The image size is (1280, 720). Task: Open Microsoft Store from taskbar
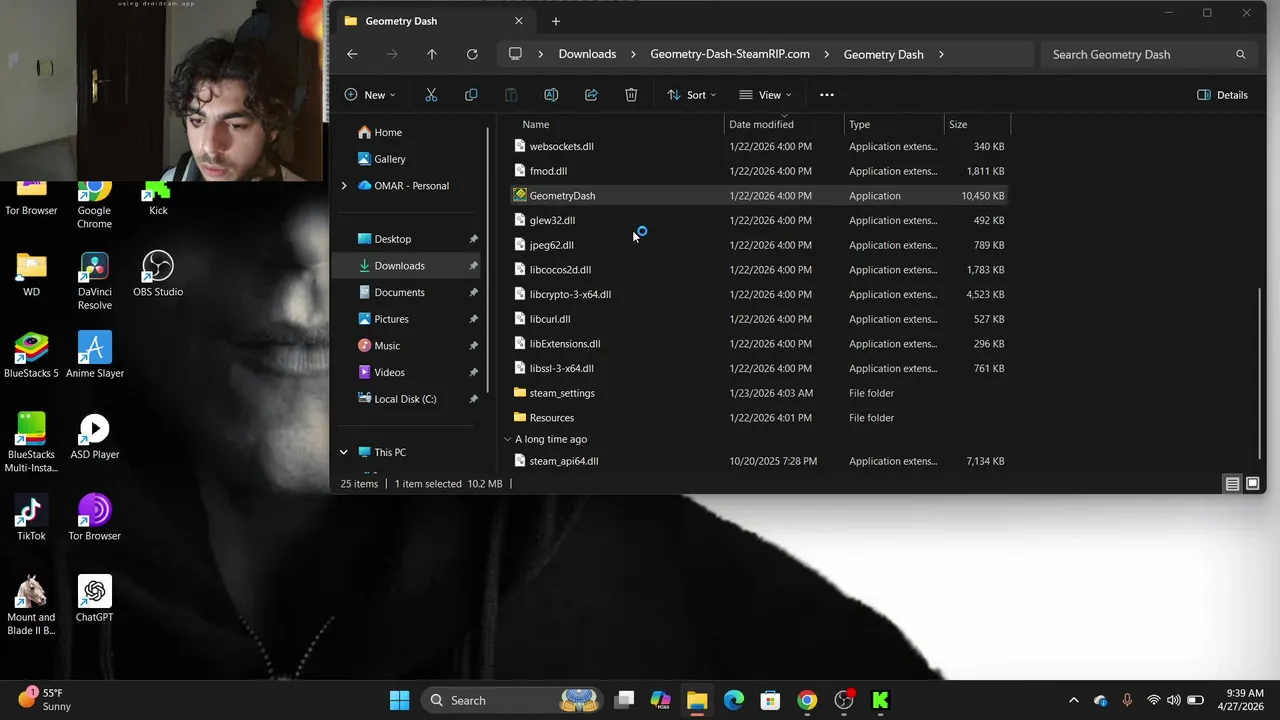click(770, 700)
